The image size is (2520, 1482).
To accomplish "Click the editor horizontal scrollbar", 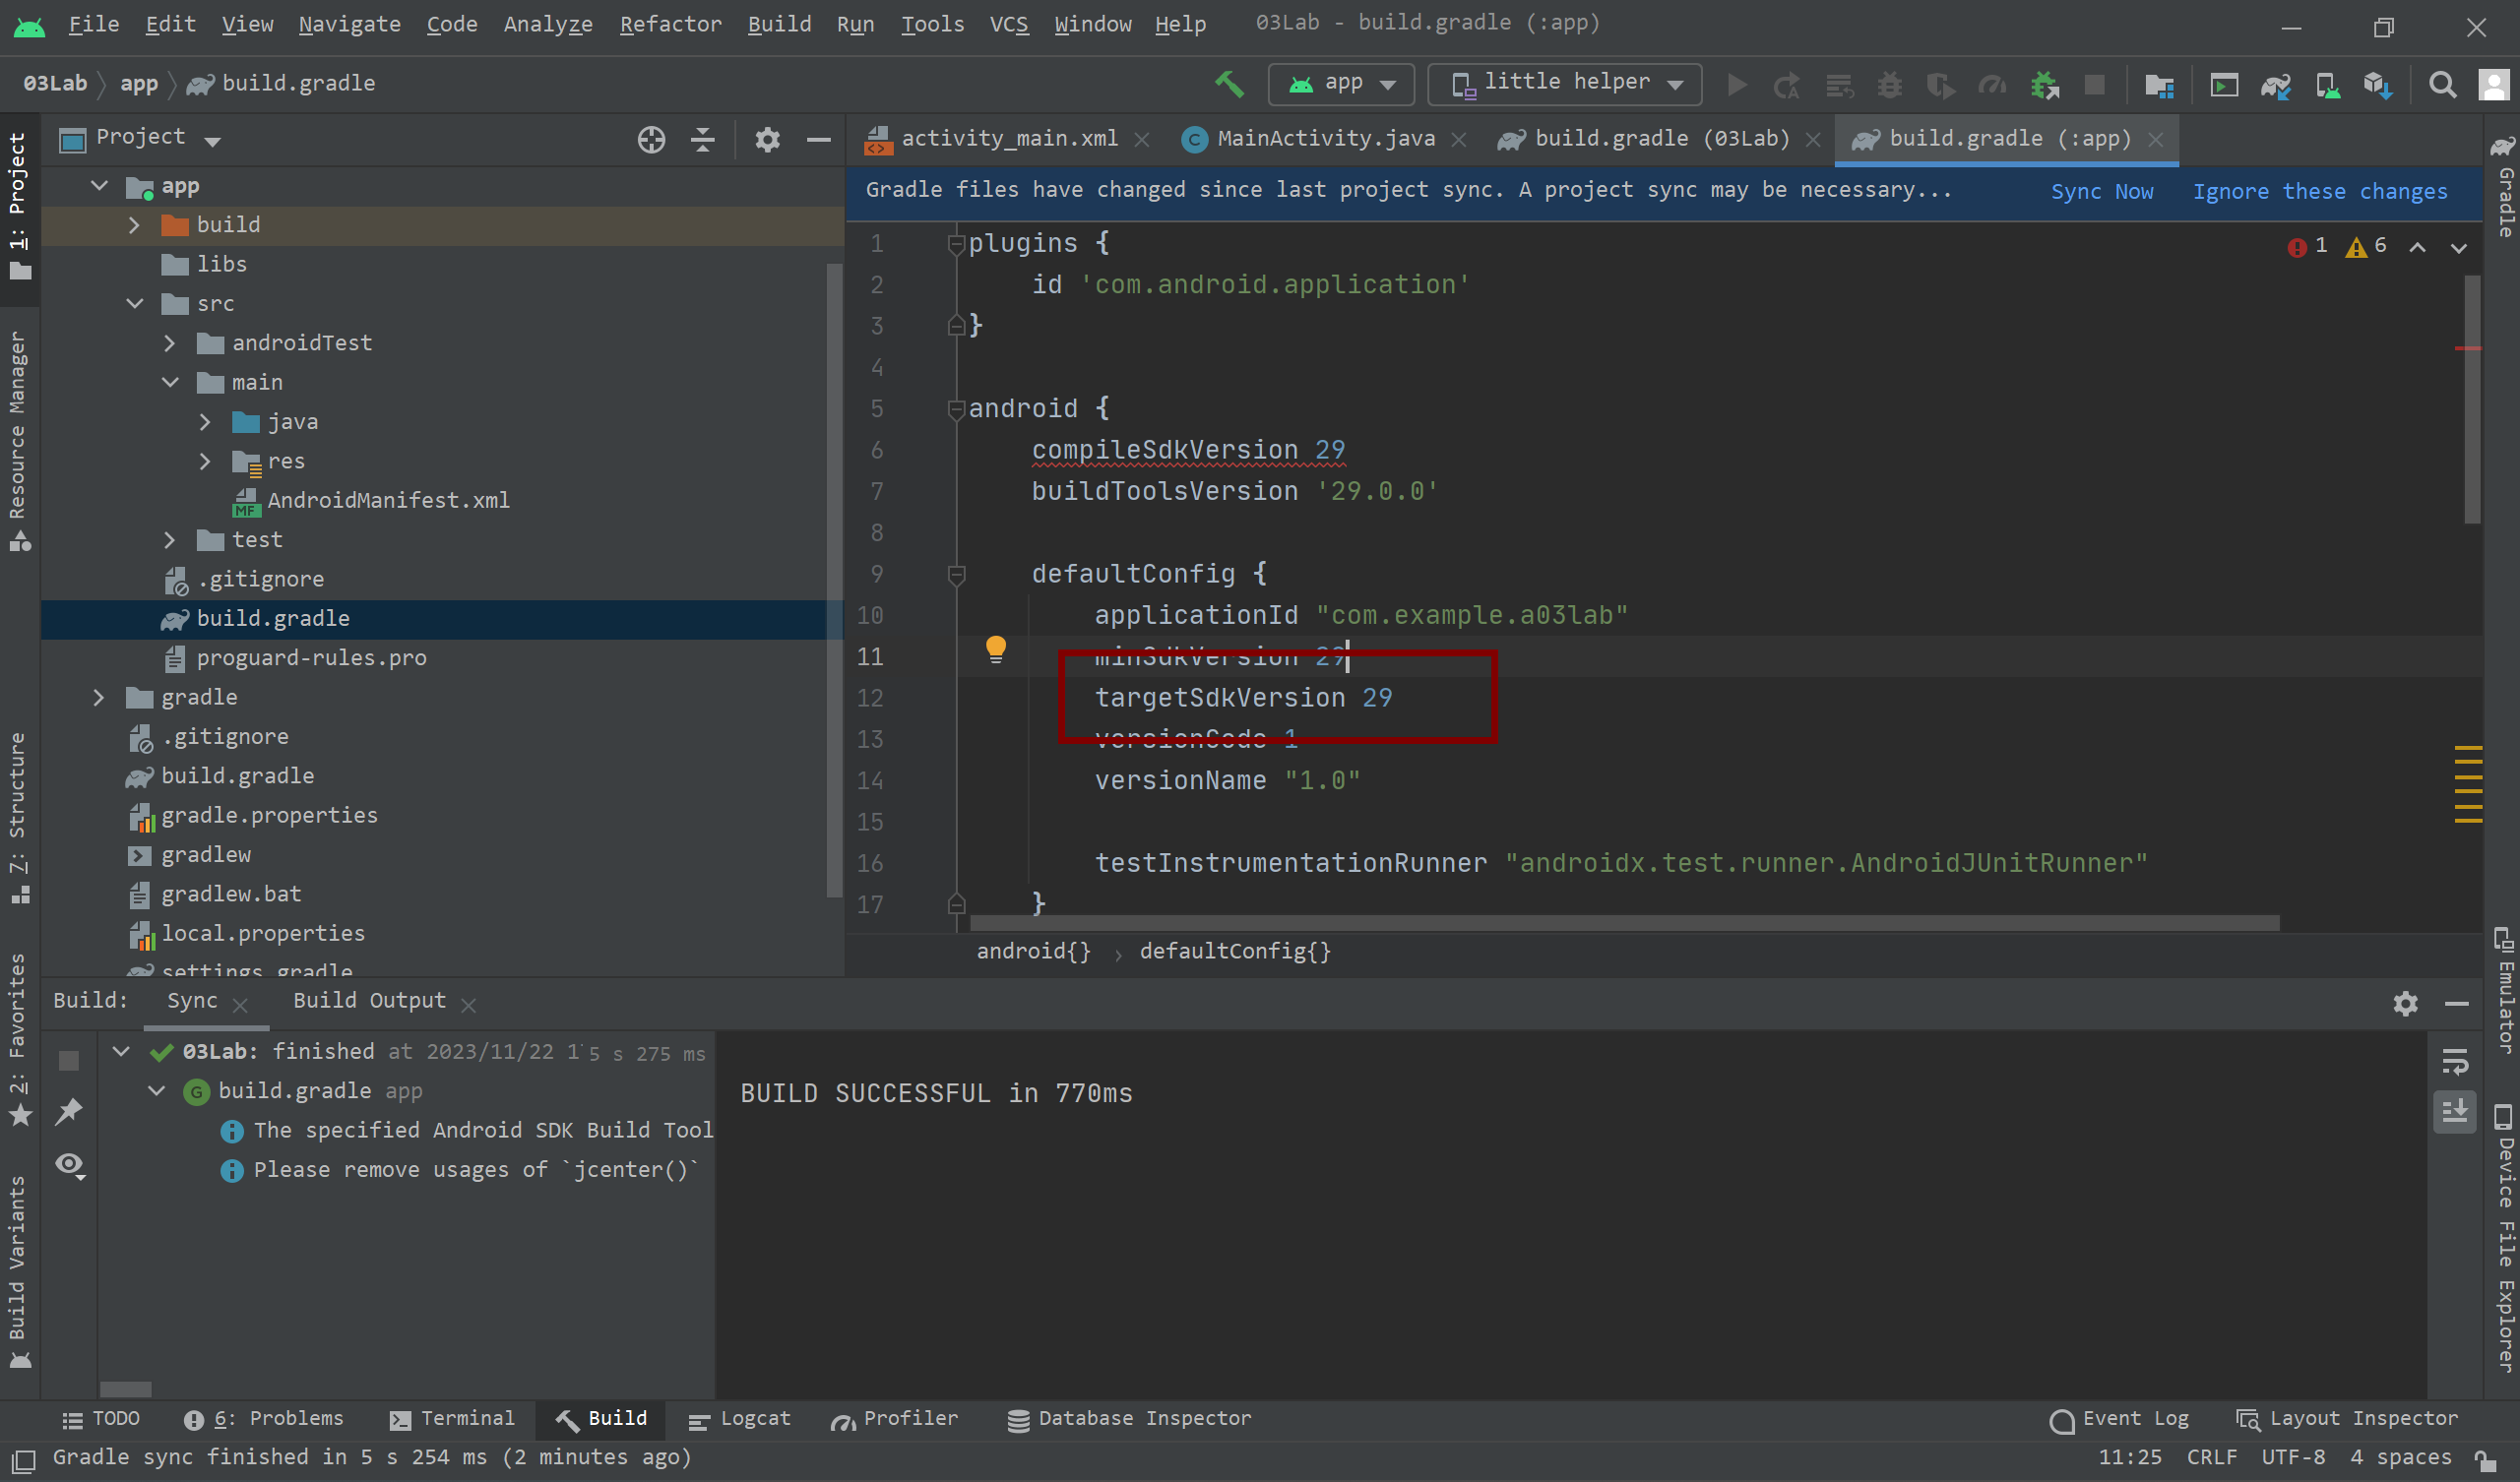I will 1624,923.
